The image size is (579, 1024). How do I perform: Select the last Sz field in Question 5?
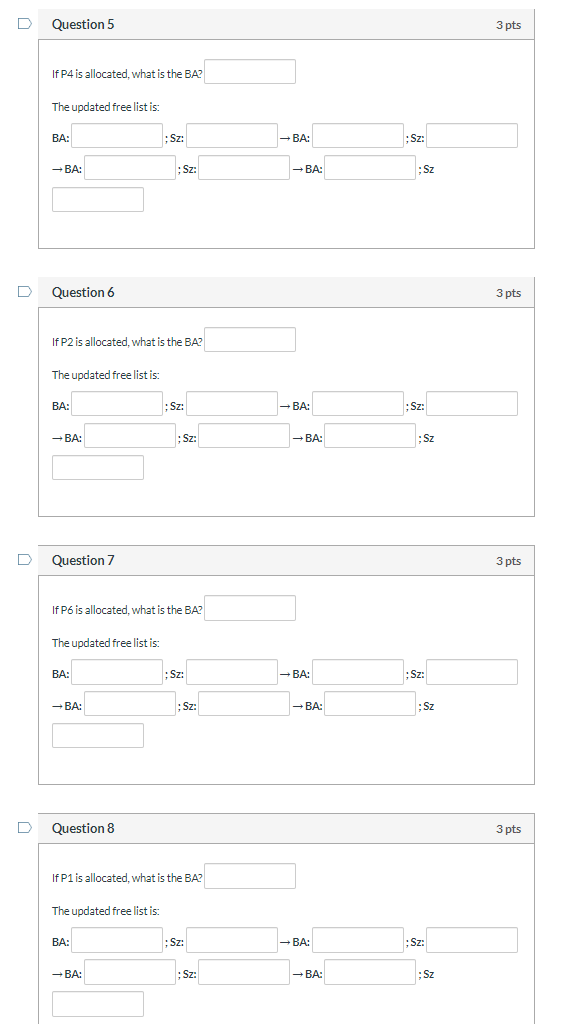(98, 200)
